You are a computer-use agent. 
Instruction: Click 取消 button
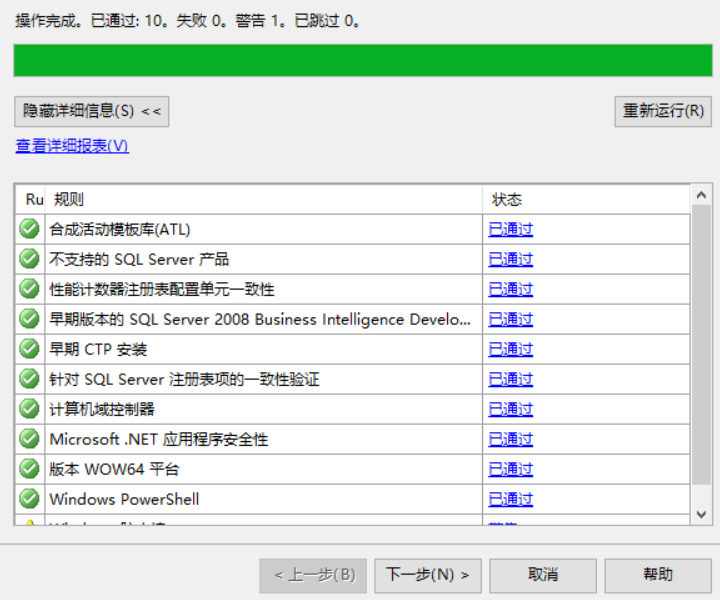pos(543,575)
